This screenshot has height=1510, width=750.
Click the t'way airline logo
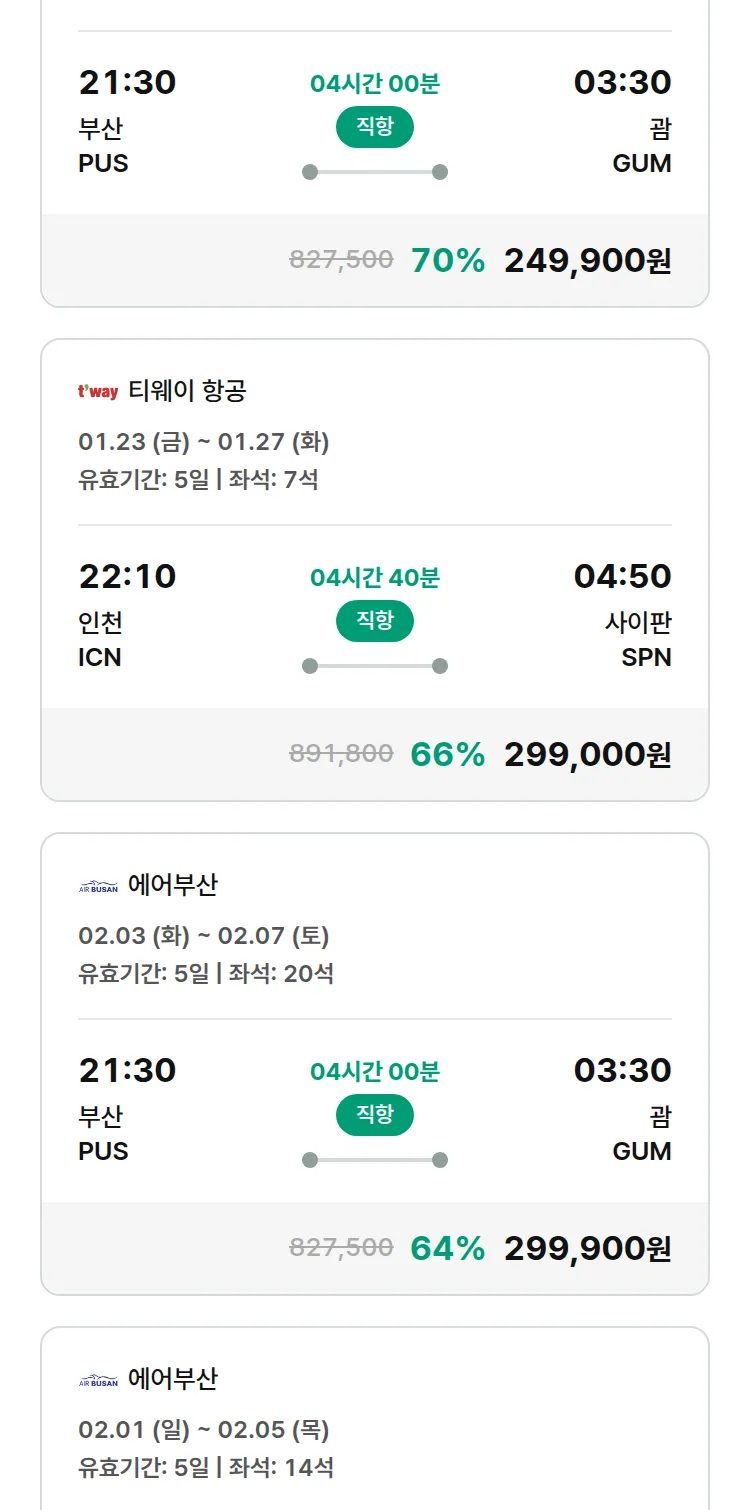98,391
